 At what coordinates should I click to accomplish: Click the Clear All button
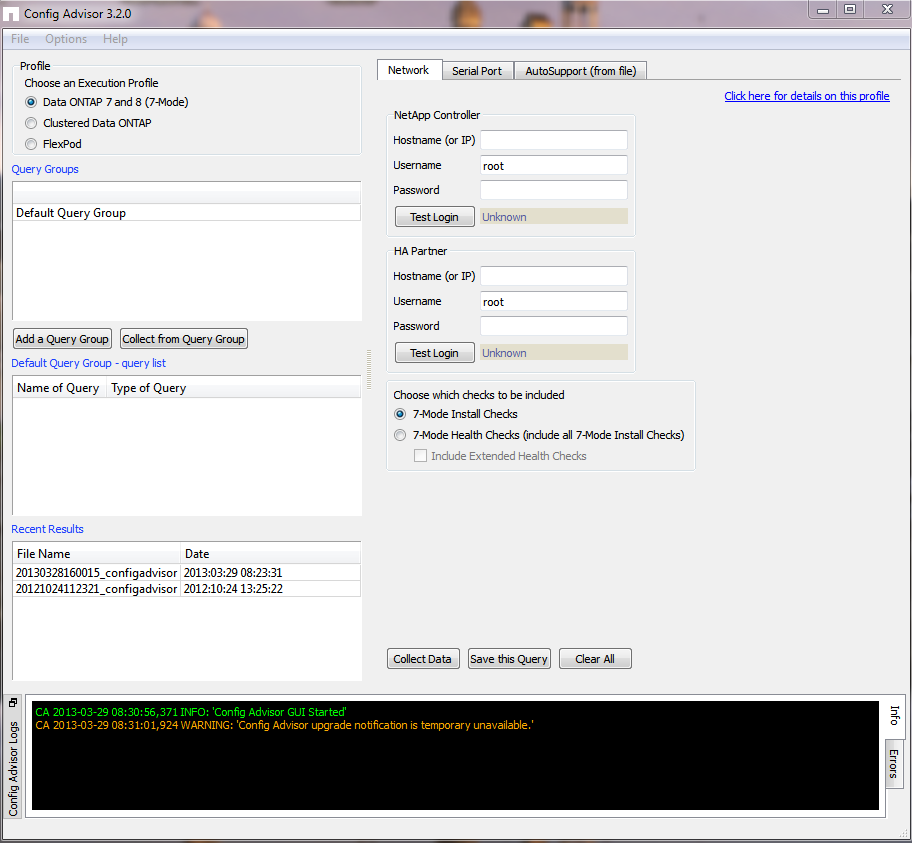point(595,659)
